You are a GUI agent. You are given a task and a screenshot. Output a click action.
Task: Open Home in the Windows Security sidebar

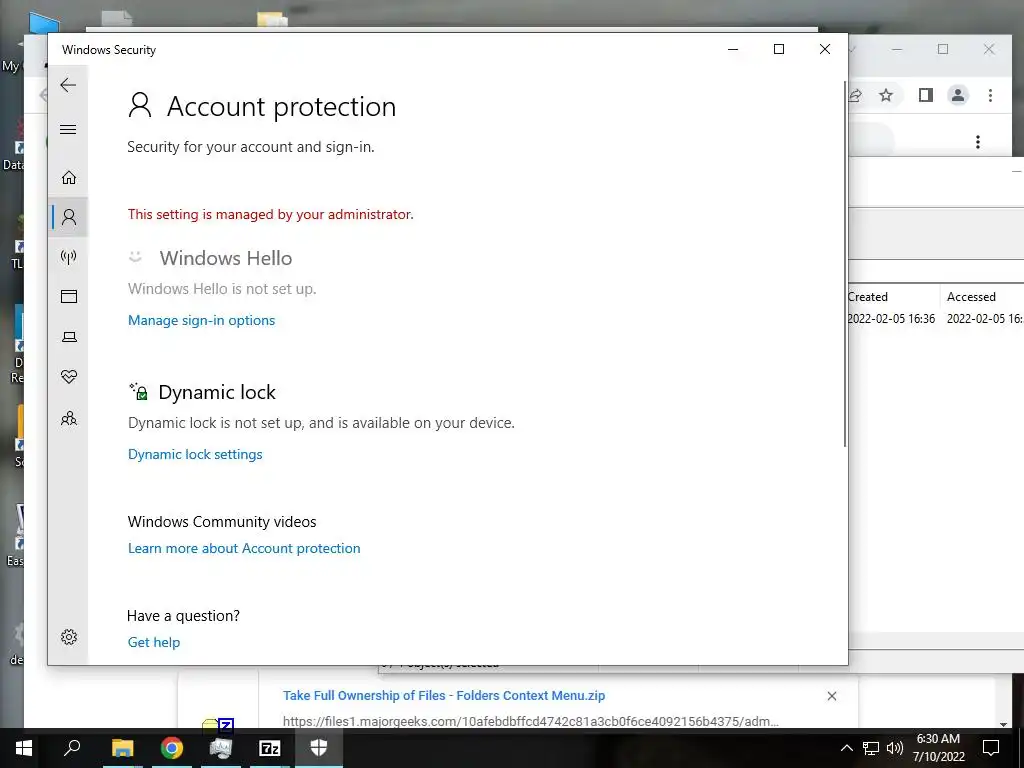(69, 178)
